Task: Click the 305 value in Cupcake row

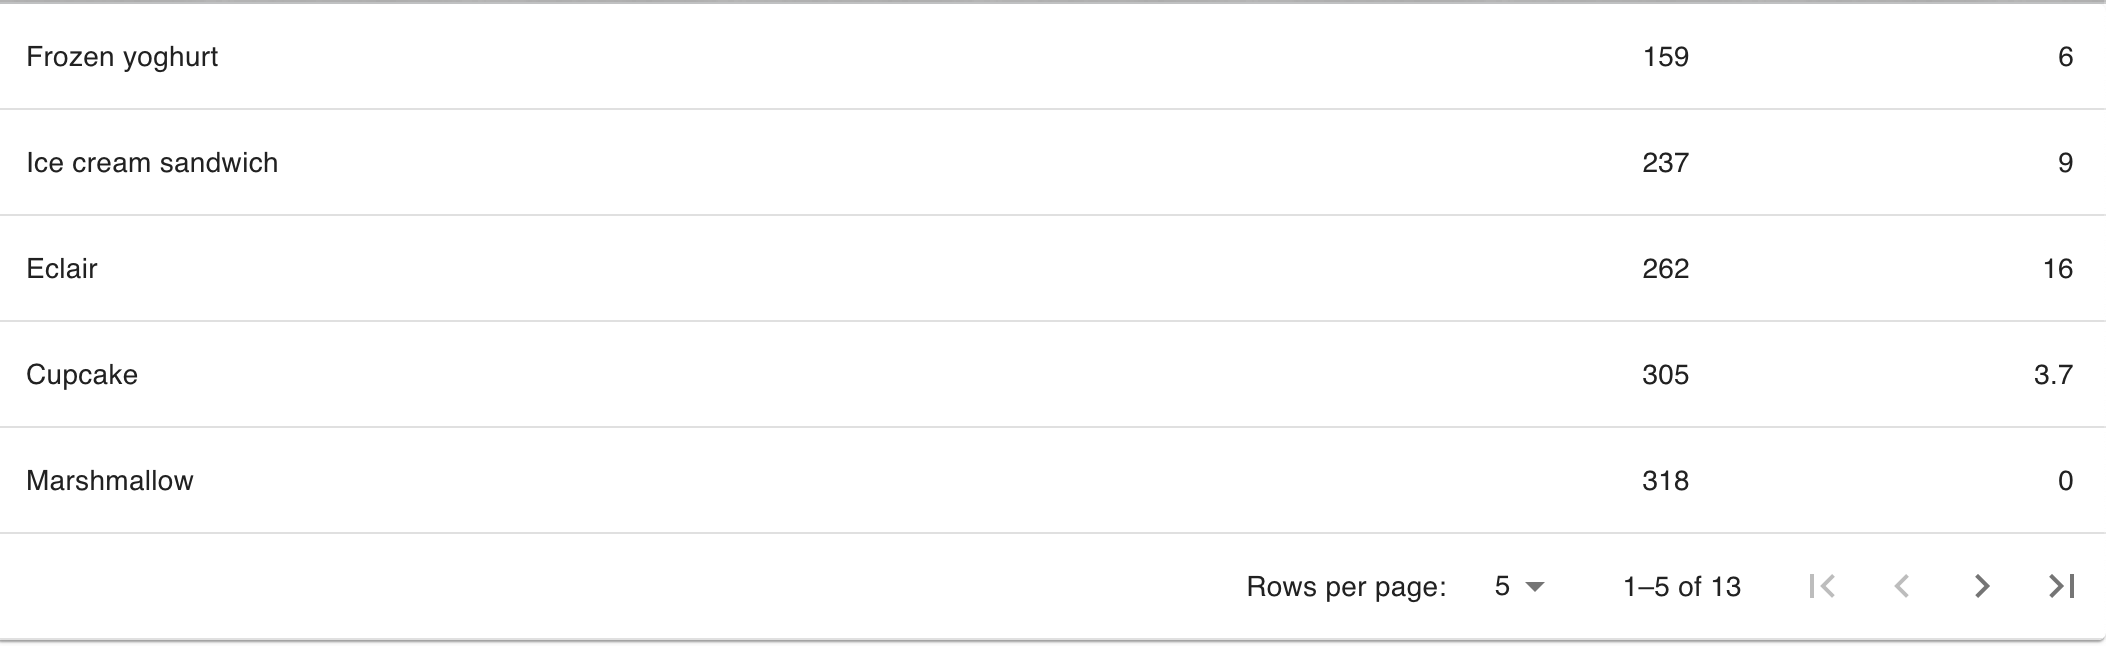Action: (1665, 375)
